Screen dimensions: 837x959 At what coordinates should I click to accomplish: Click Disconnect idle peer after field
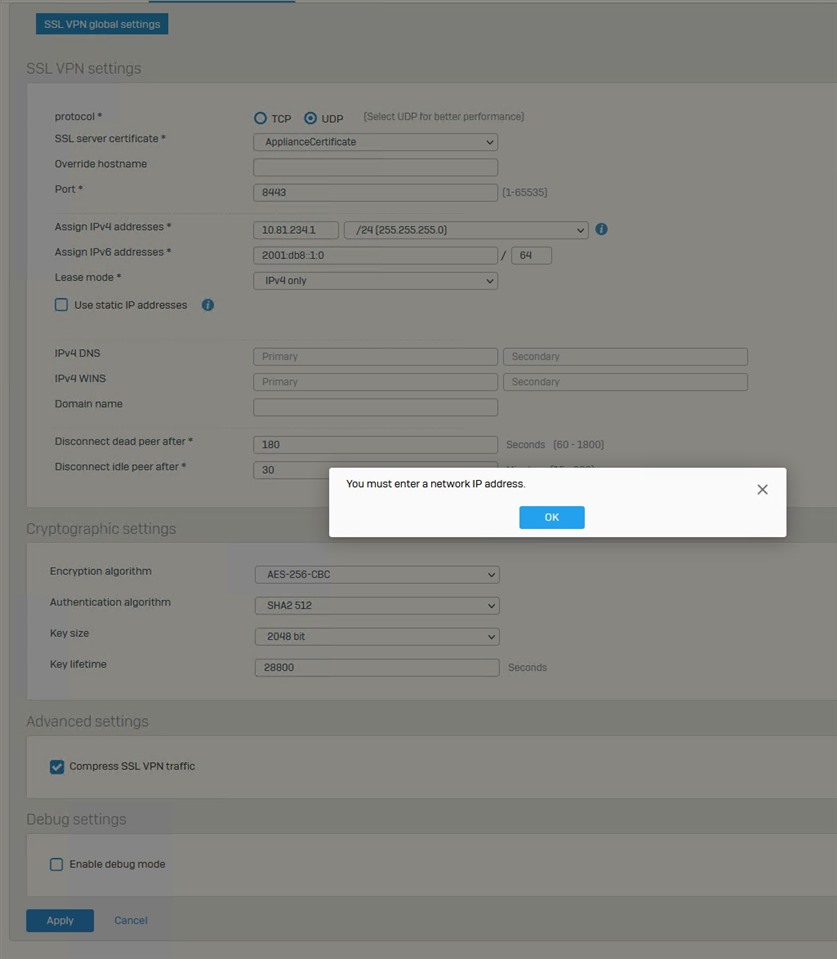(x=291, y=470)
